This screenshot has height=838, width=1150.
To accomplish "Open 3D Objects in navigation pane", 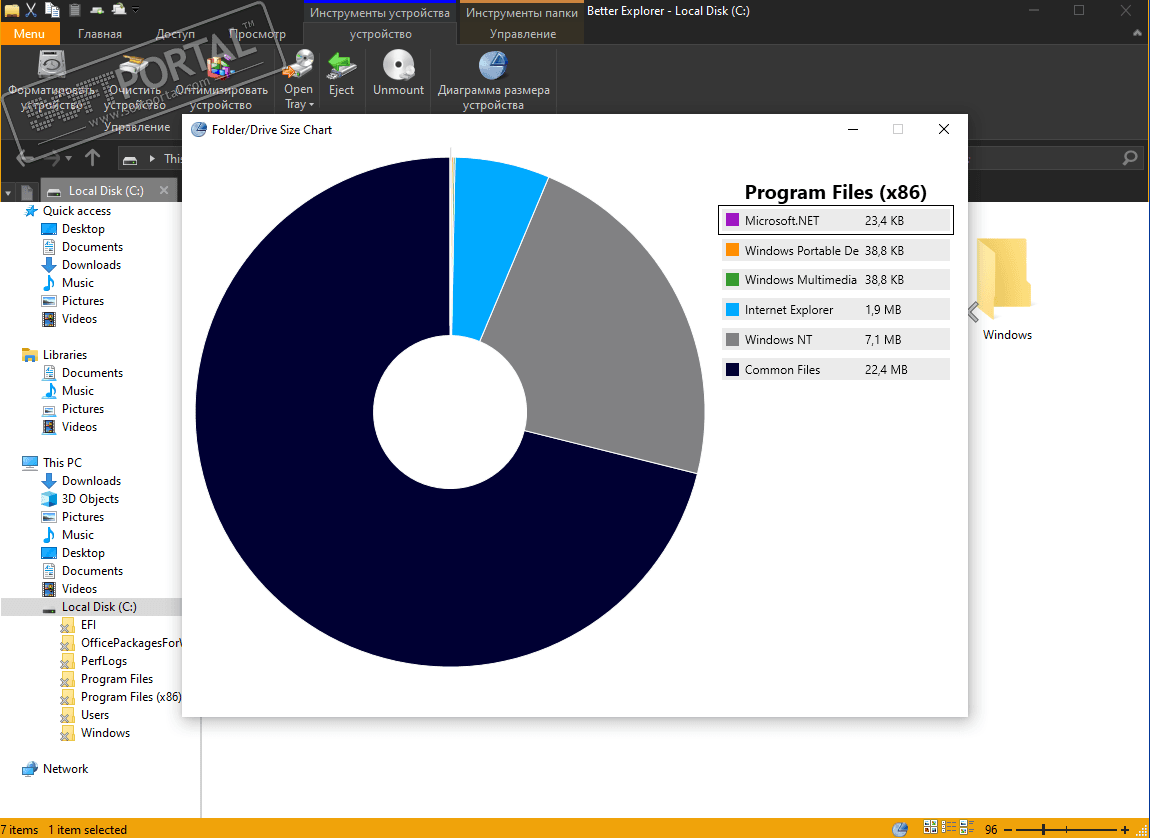I will click(x=89, y=499).
